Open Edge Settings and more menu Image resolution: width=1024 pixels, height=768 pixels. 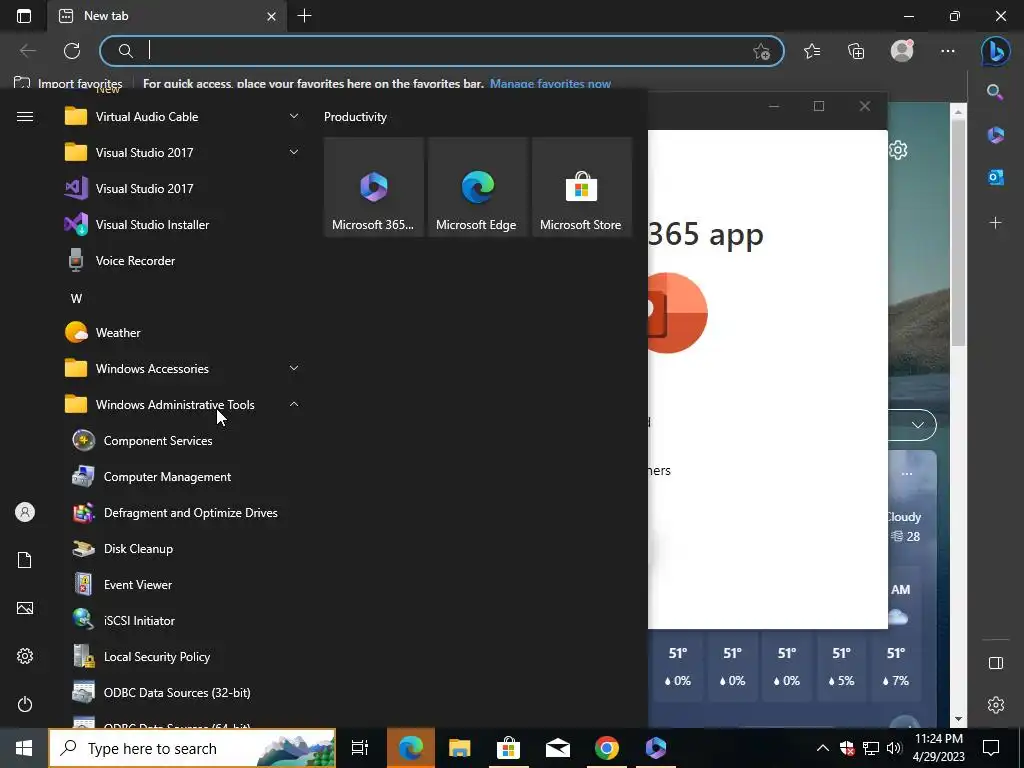[948, 51]
